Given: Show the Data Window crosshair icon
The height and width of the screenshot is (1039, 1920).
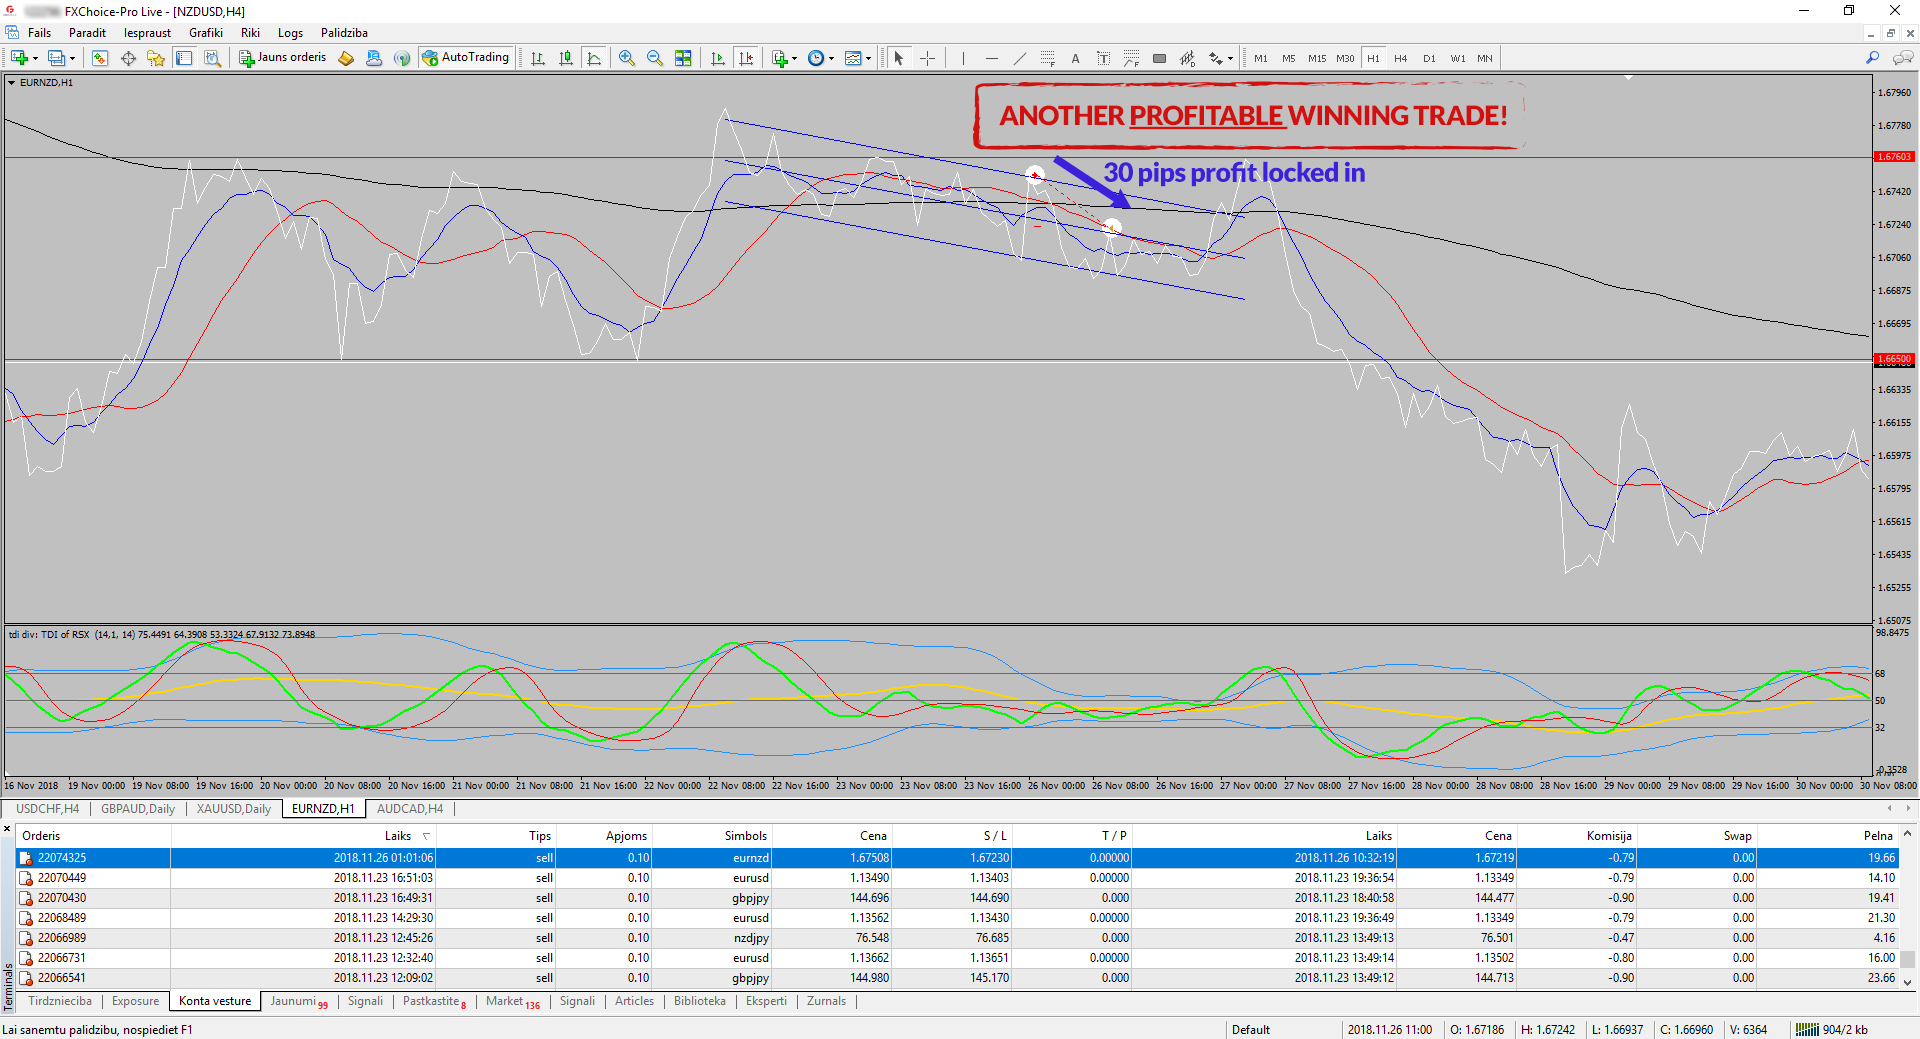Looking at the screenshot, I should [128, 58].
